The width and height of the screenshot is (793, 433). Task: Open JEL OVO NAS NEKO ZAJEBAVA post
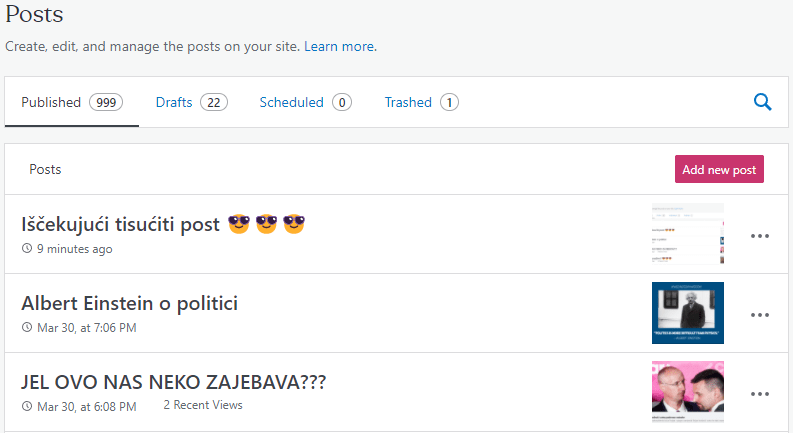[x=173, y=382]
